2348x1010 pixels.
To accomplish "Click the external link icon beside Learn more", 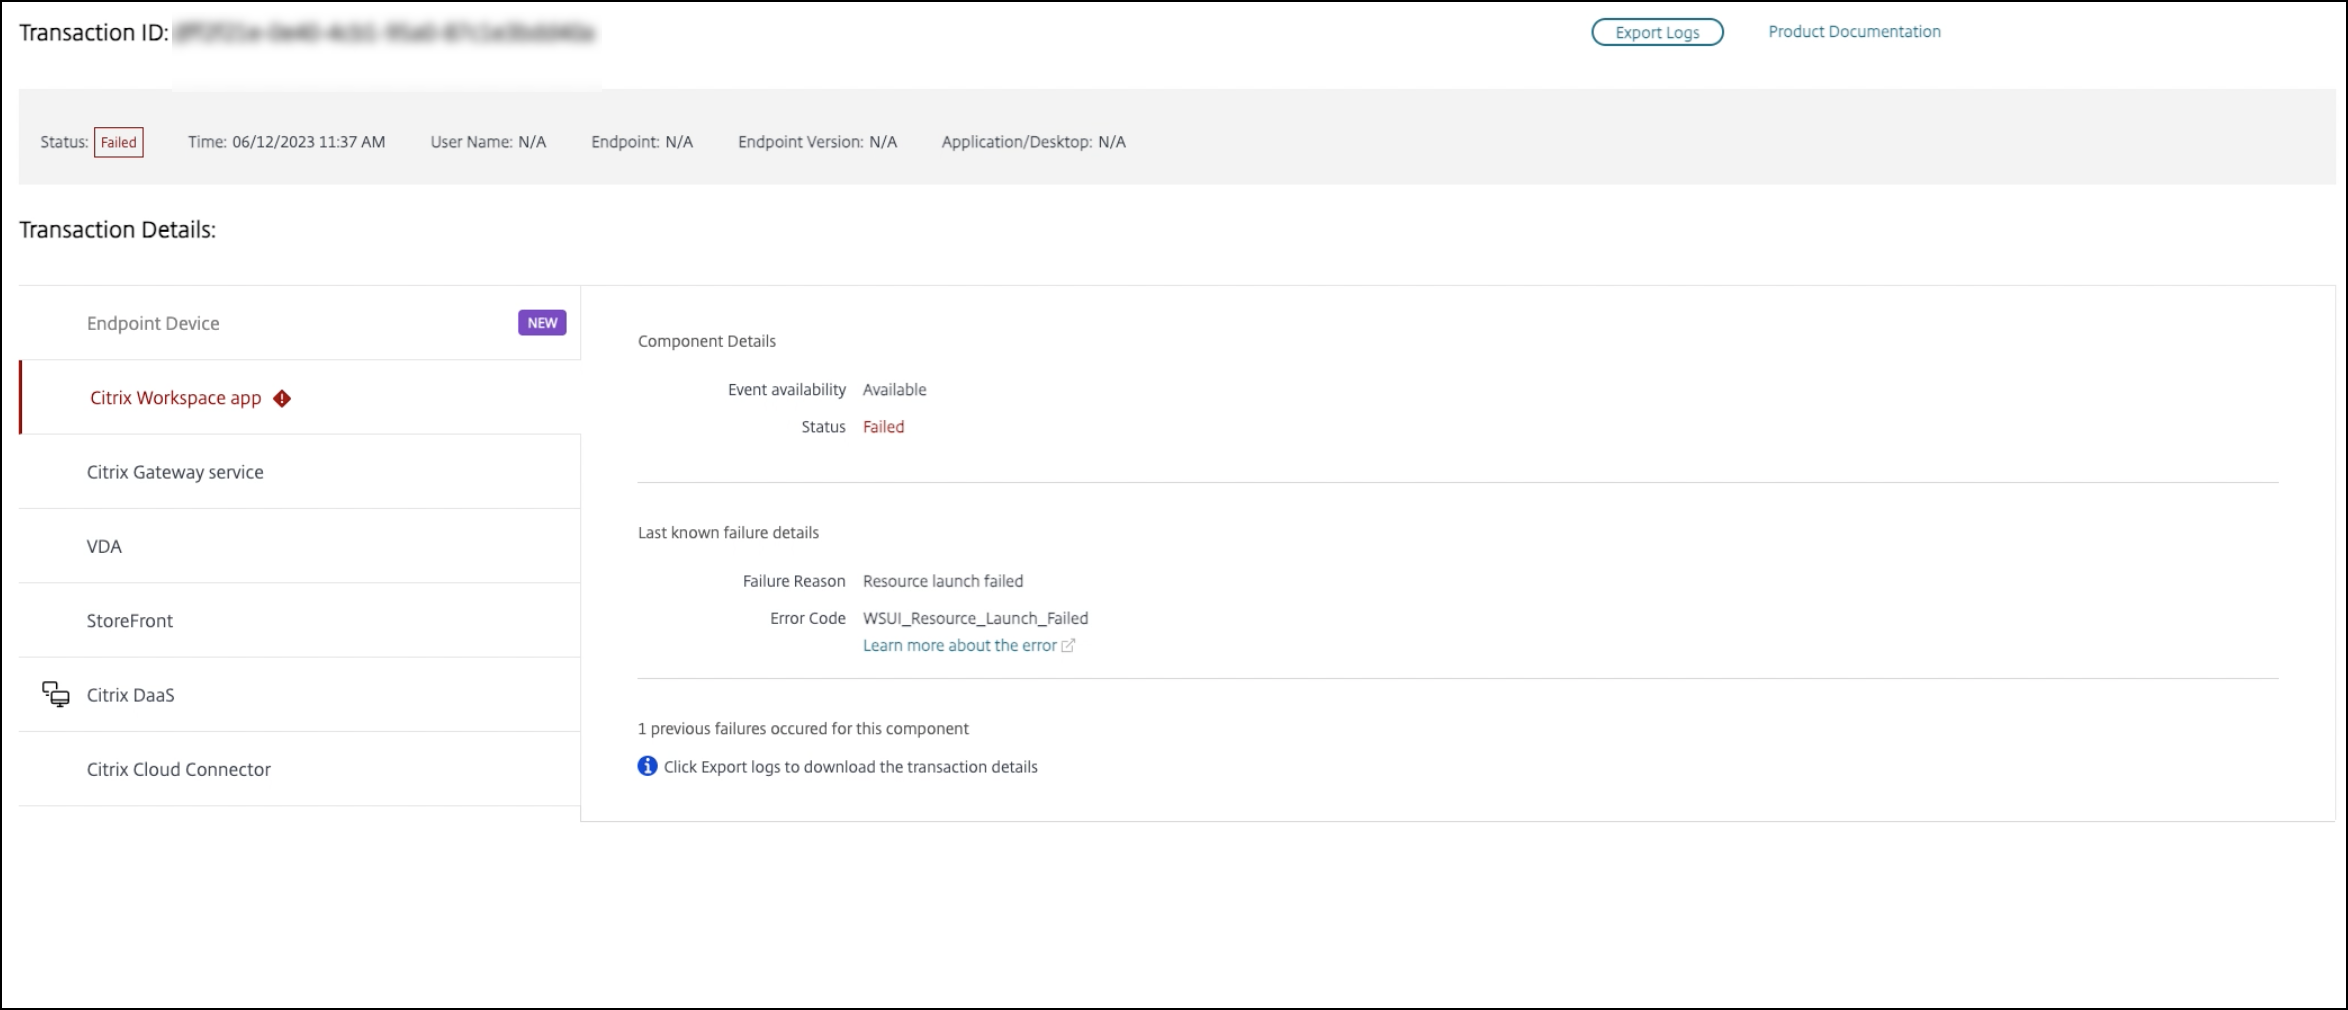I will (x=1068, y=646).
